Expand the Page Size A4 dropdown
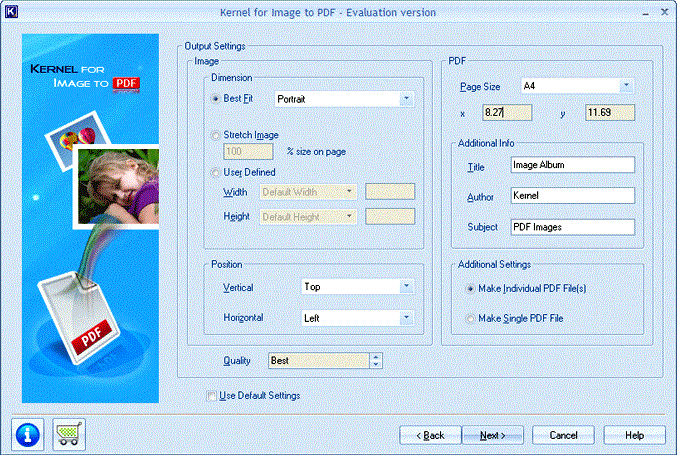The image size is (677, 455). [x=577, y=86]
